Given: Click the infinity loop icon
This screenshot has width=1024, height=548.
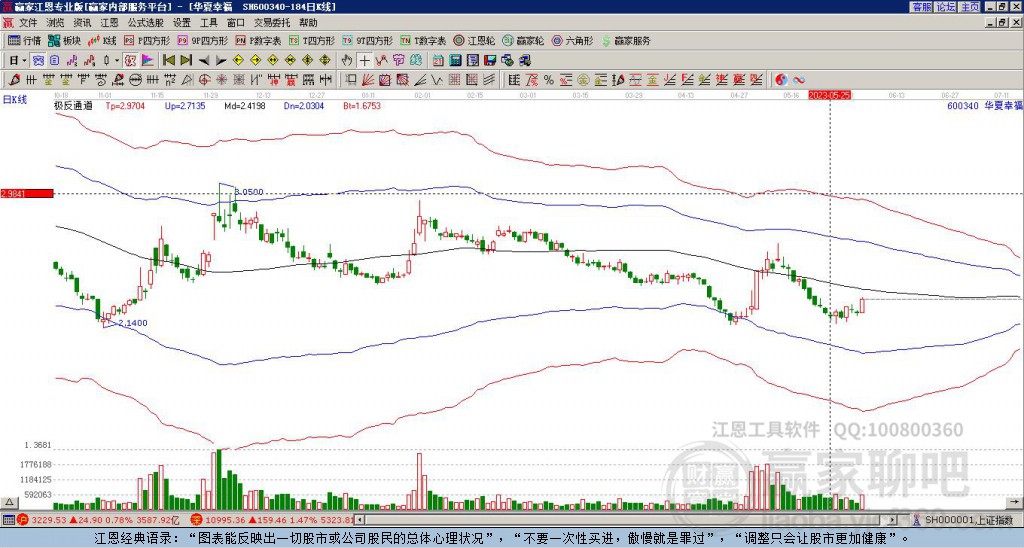Looking at the screenshot, I should [799, 80].
